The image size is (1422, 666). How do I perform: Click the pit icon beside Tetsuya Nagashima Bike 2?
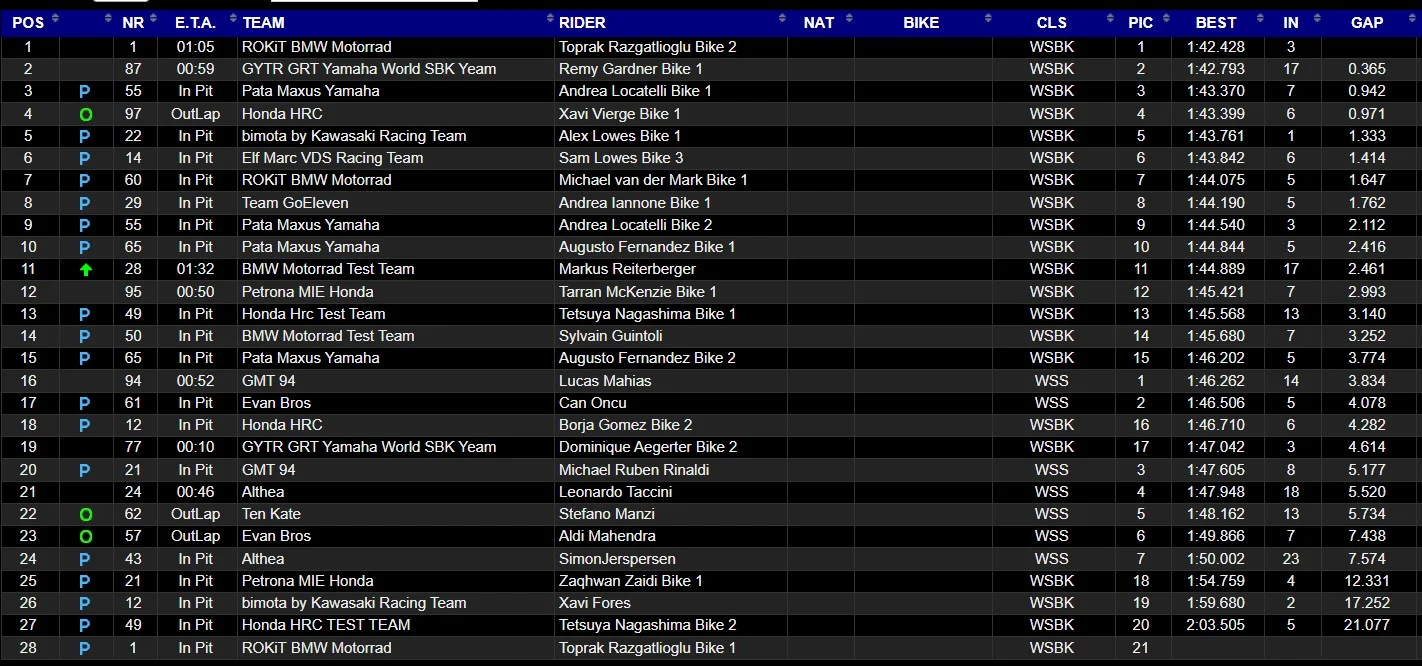[85, 625]
